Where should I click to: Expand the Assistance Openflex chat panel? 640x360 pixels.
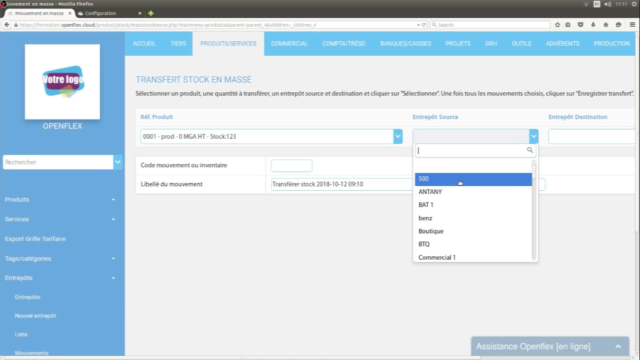(550, 347)
